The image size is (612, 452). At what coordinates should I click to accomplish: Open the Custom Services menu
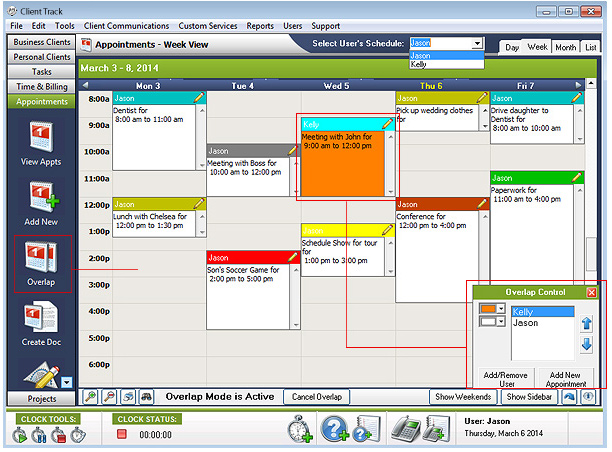[x=208, y=26]
